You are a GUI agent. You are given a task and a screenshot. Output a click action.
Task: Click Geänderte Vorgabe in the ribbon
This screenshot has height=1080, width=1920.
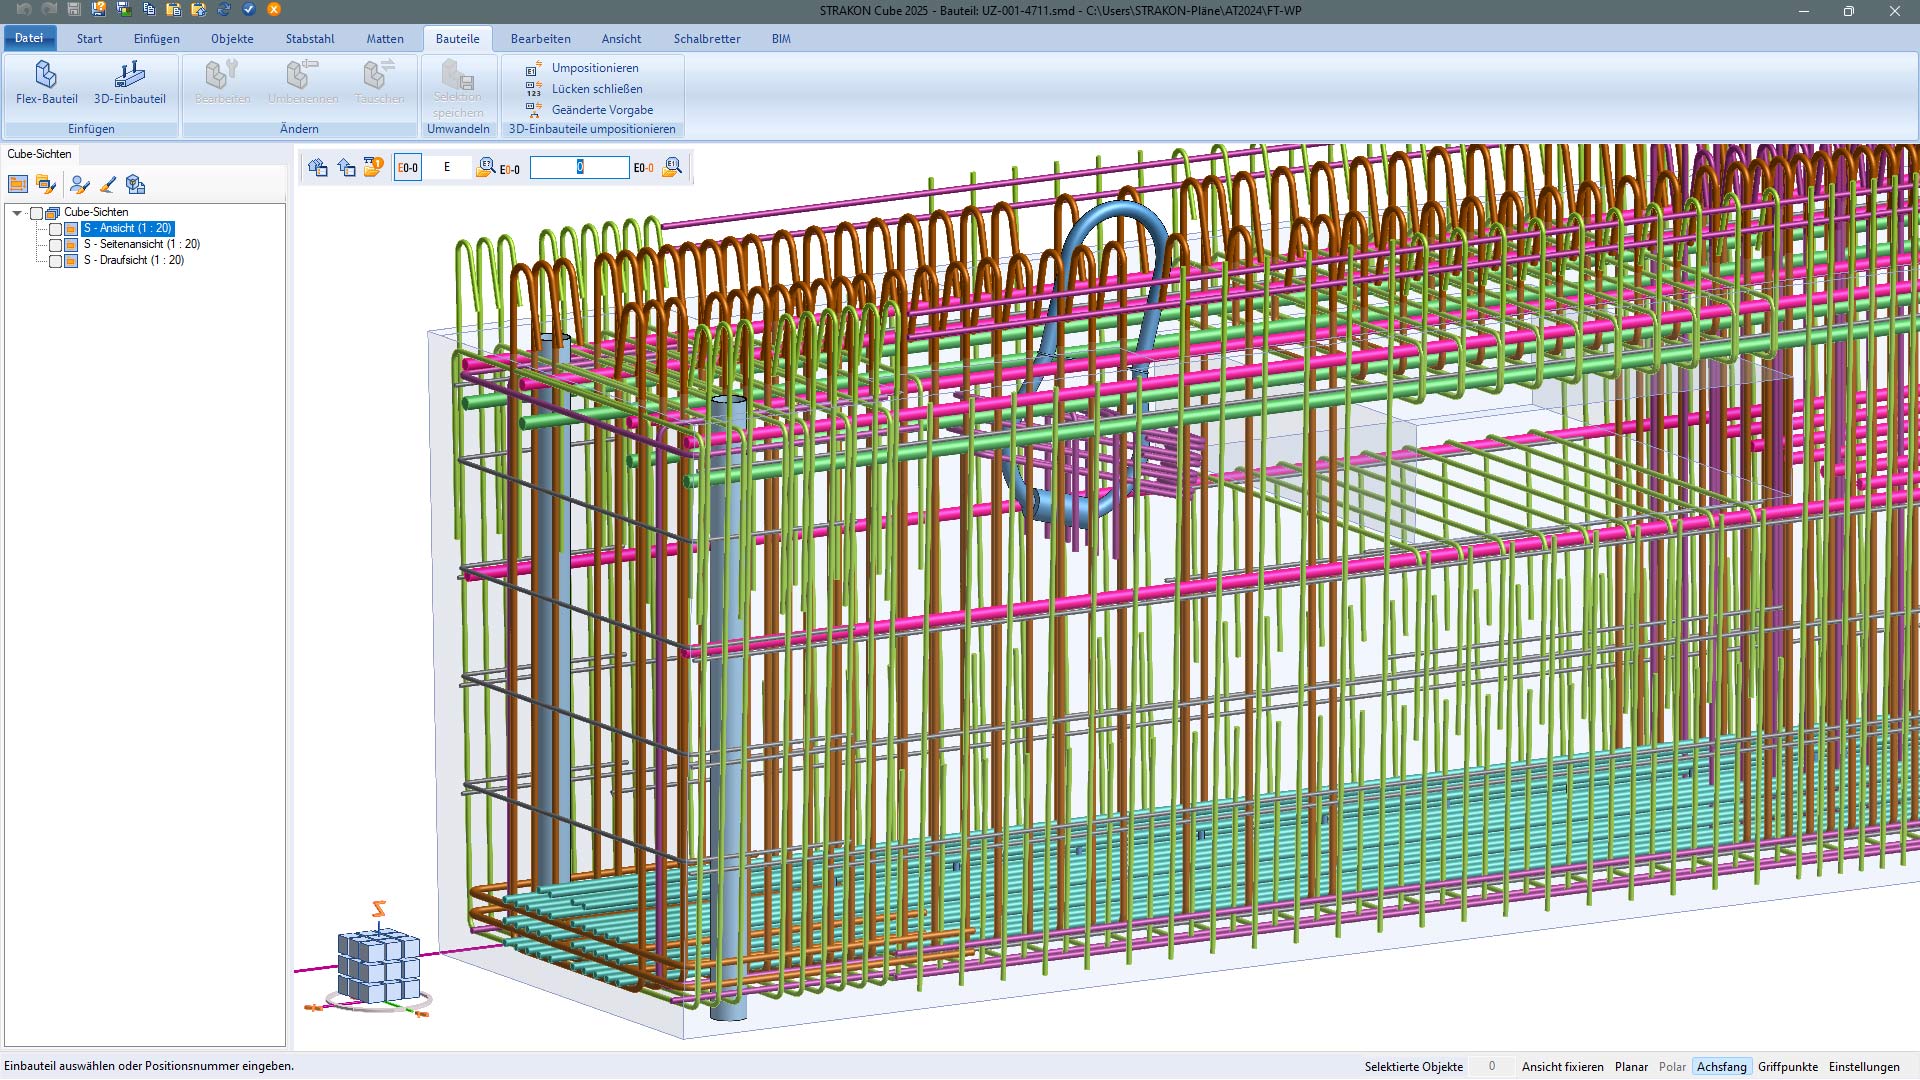pos(590,110)
